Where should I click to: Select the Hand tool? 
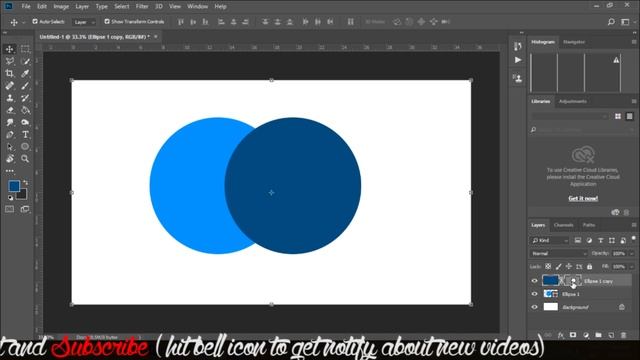9,159
